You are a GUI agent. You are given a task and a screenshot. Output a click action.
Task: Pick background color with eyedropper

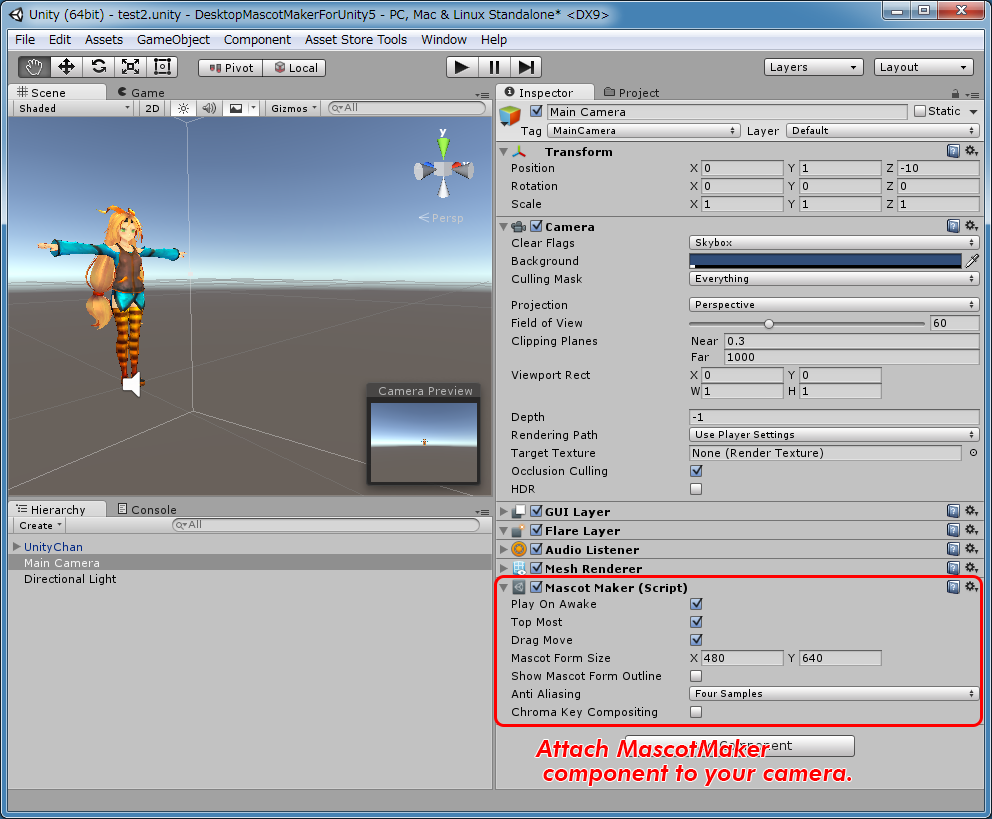click(x=972, y=261)
